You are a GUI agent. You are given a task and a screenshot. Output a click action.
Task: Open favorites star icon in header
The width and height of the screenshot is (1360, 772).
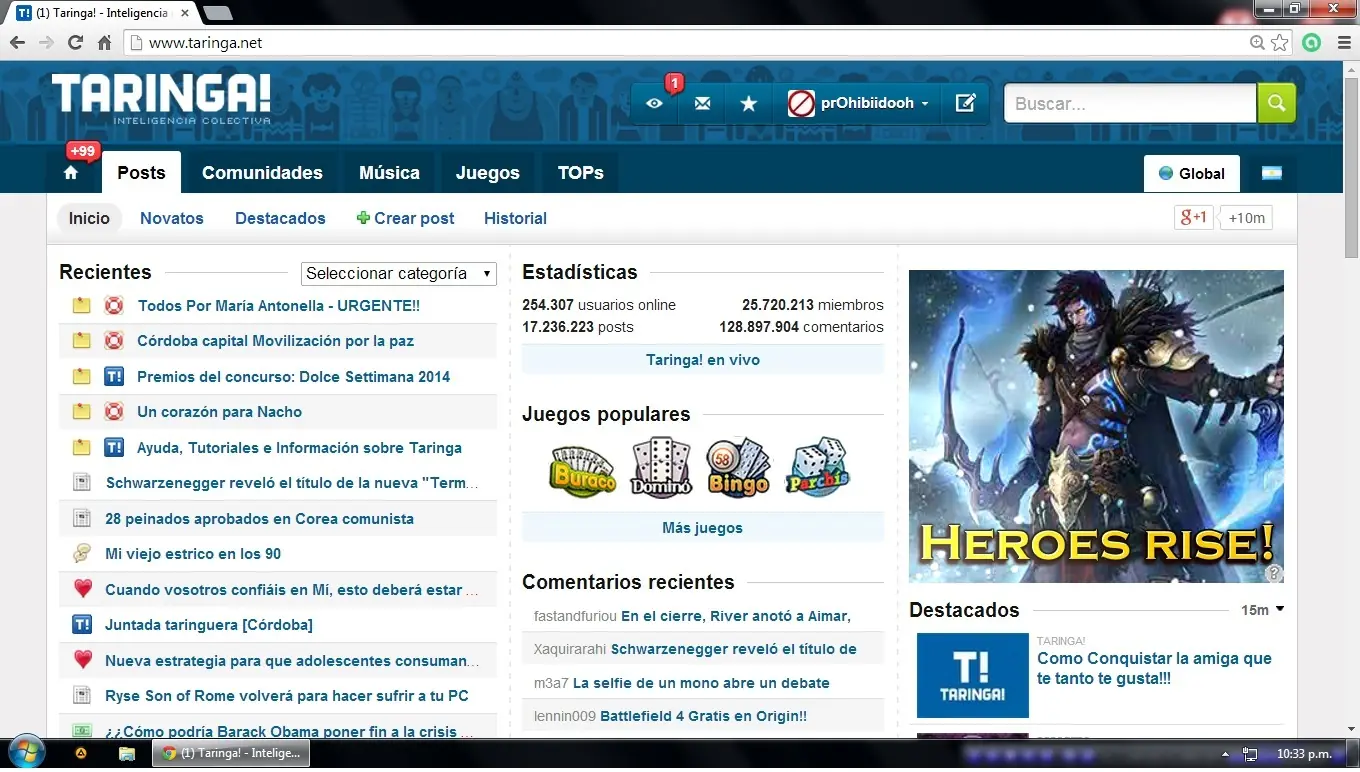(x=748, y=103)
